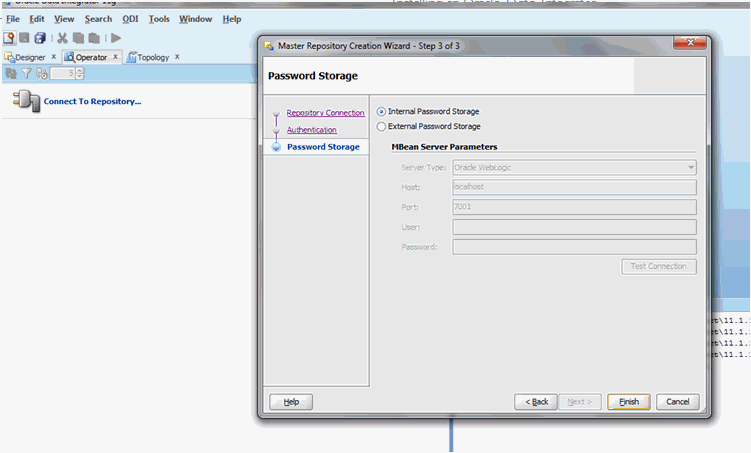Viewport: 751px width, 453px height.
Task: Click the wizard title bar icon
Action: pos(269,46)
